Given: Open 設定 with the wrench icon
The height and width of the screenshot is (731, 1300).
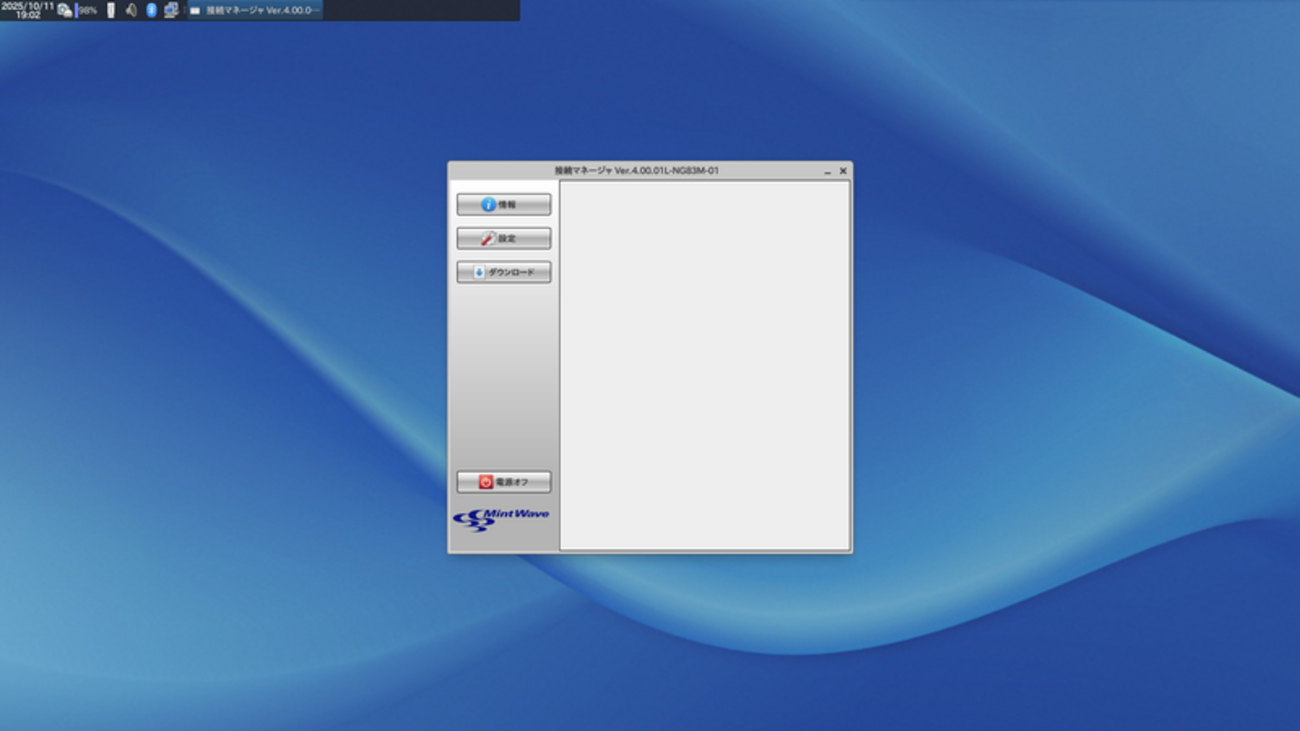Looking at the screenshot, I should click(x=503, y=239).
